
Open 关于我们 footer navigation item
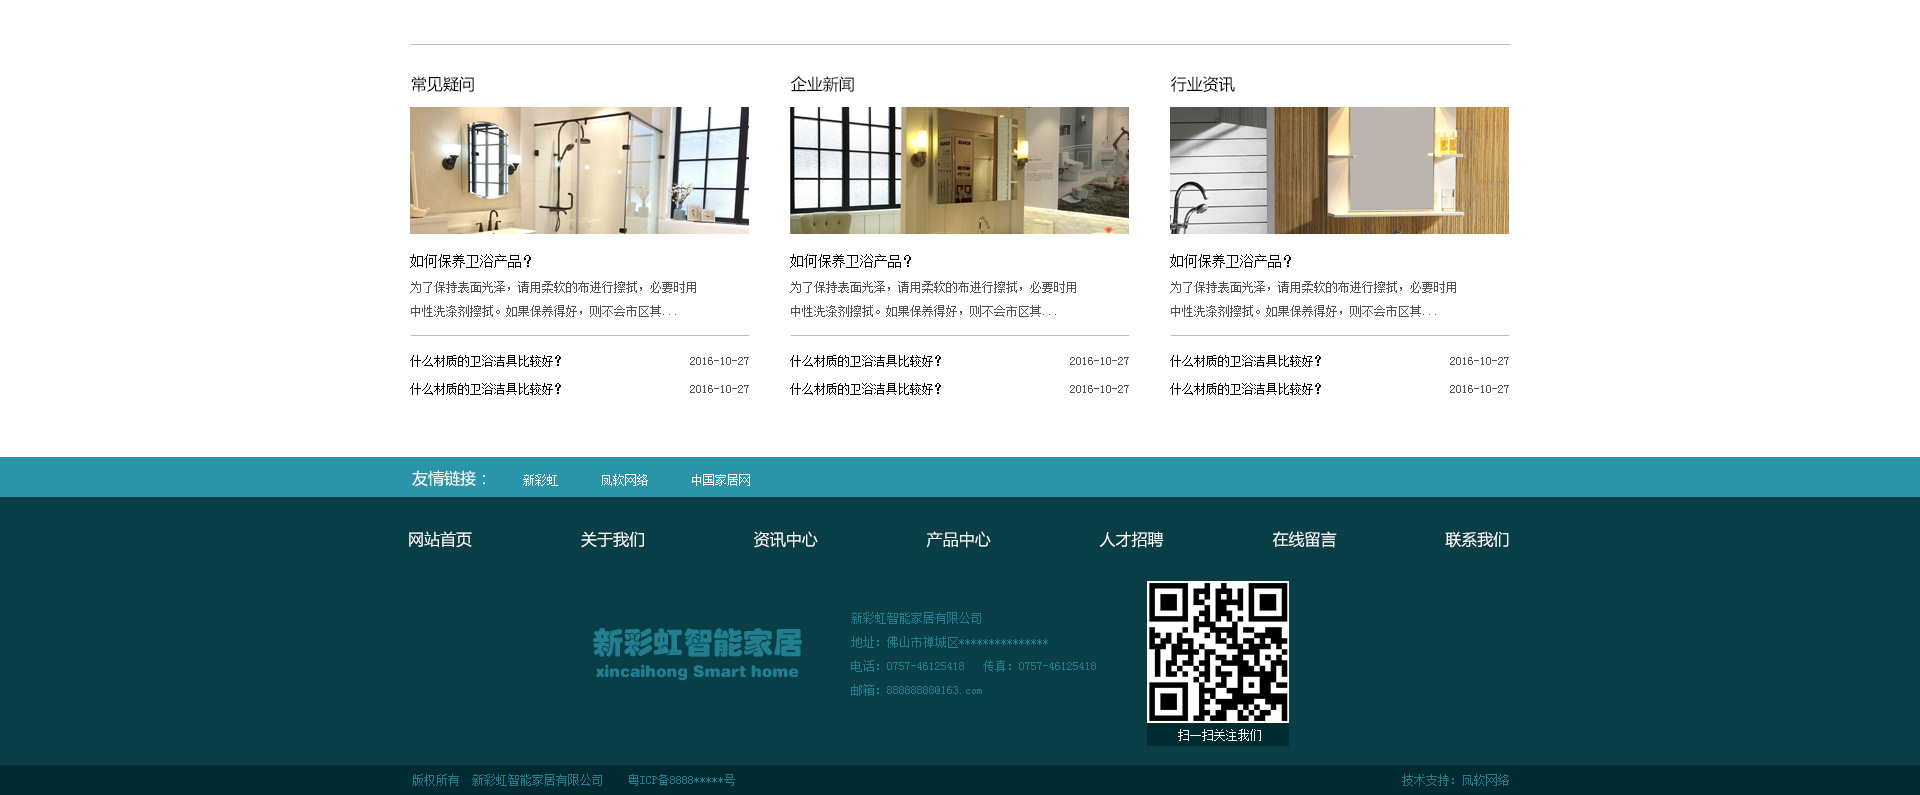[613, 540]
